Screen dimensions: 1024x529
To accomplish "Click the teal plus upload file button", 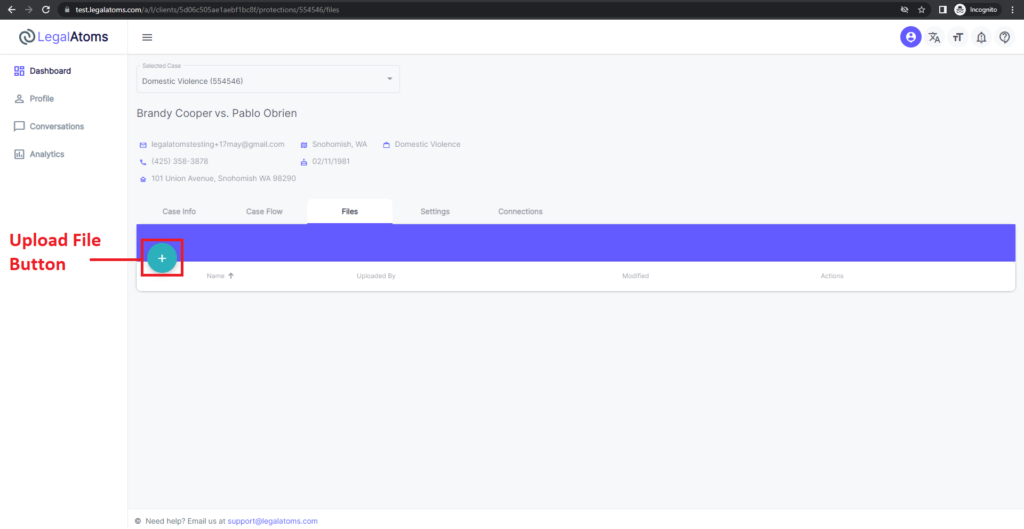I will 162,258.
